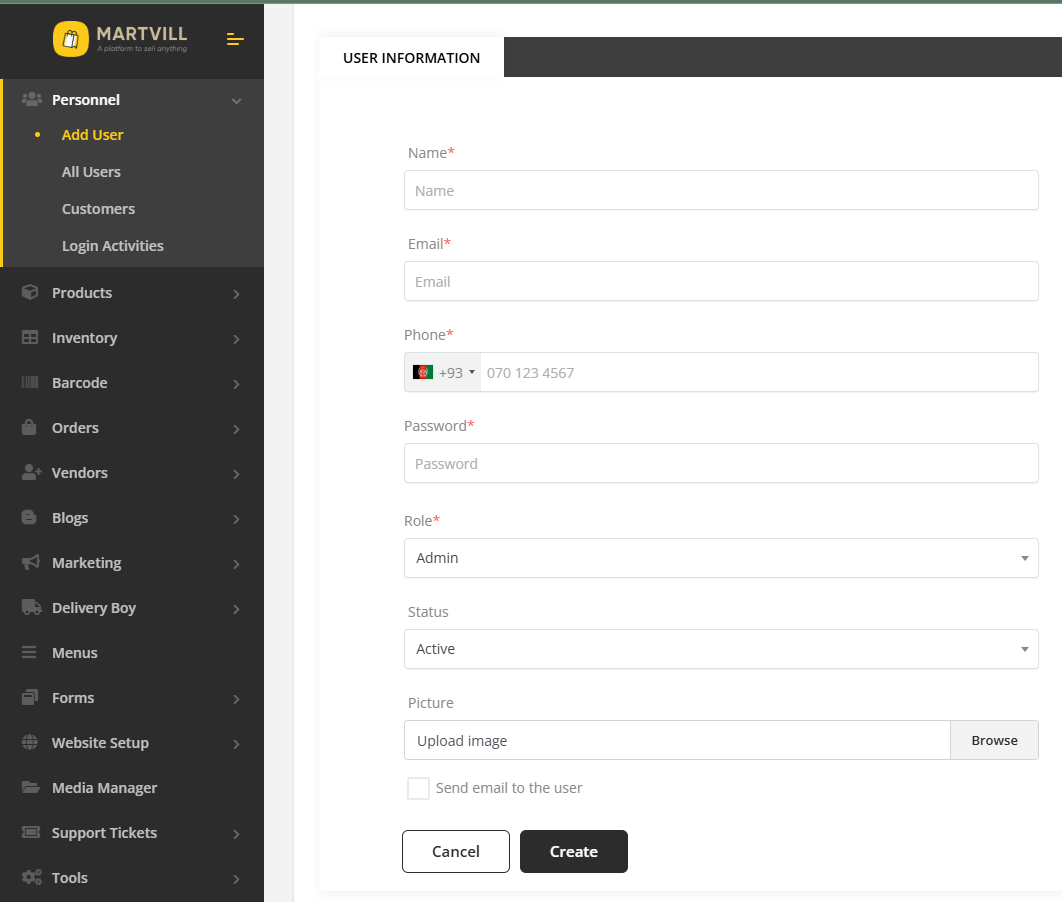The image size is (1062, 902).
Task: Click the Delivery Boy truck icon
Action: point(30,608)
